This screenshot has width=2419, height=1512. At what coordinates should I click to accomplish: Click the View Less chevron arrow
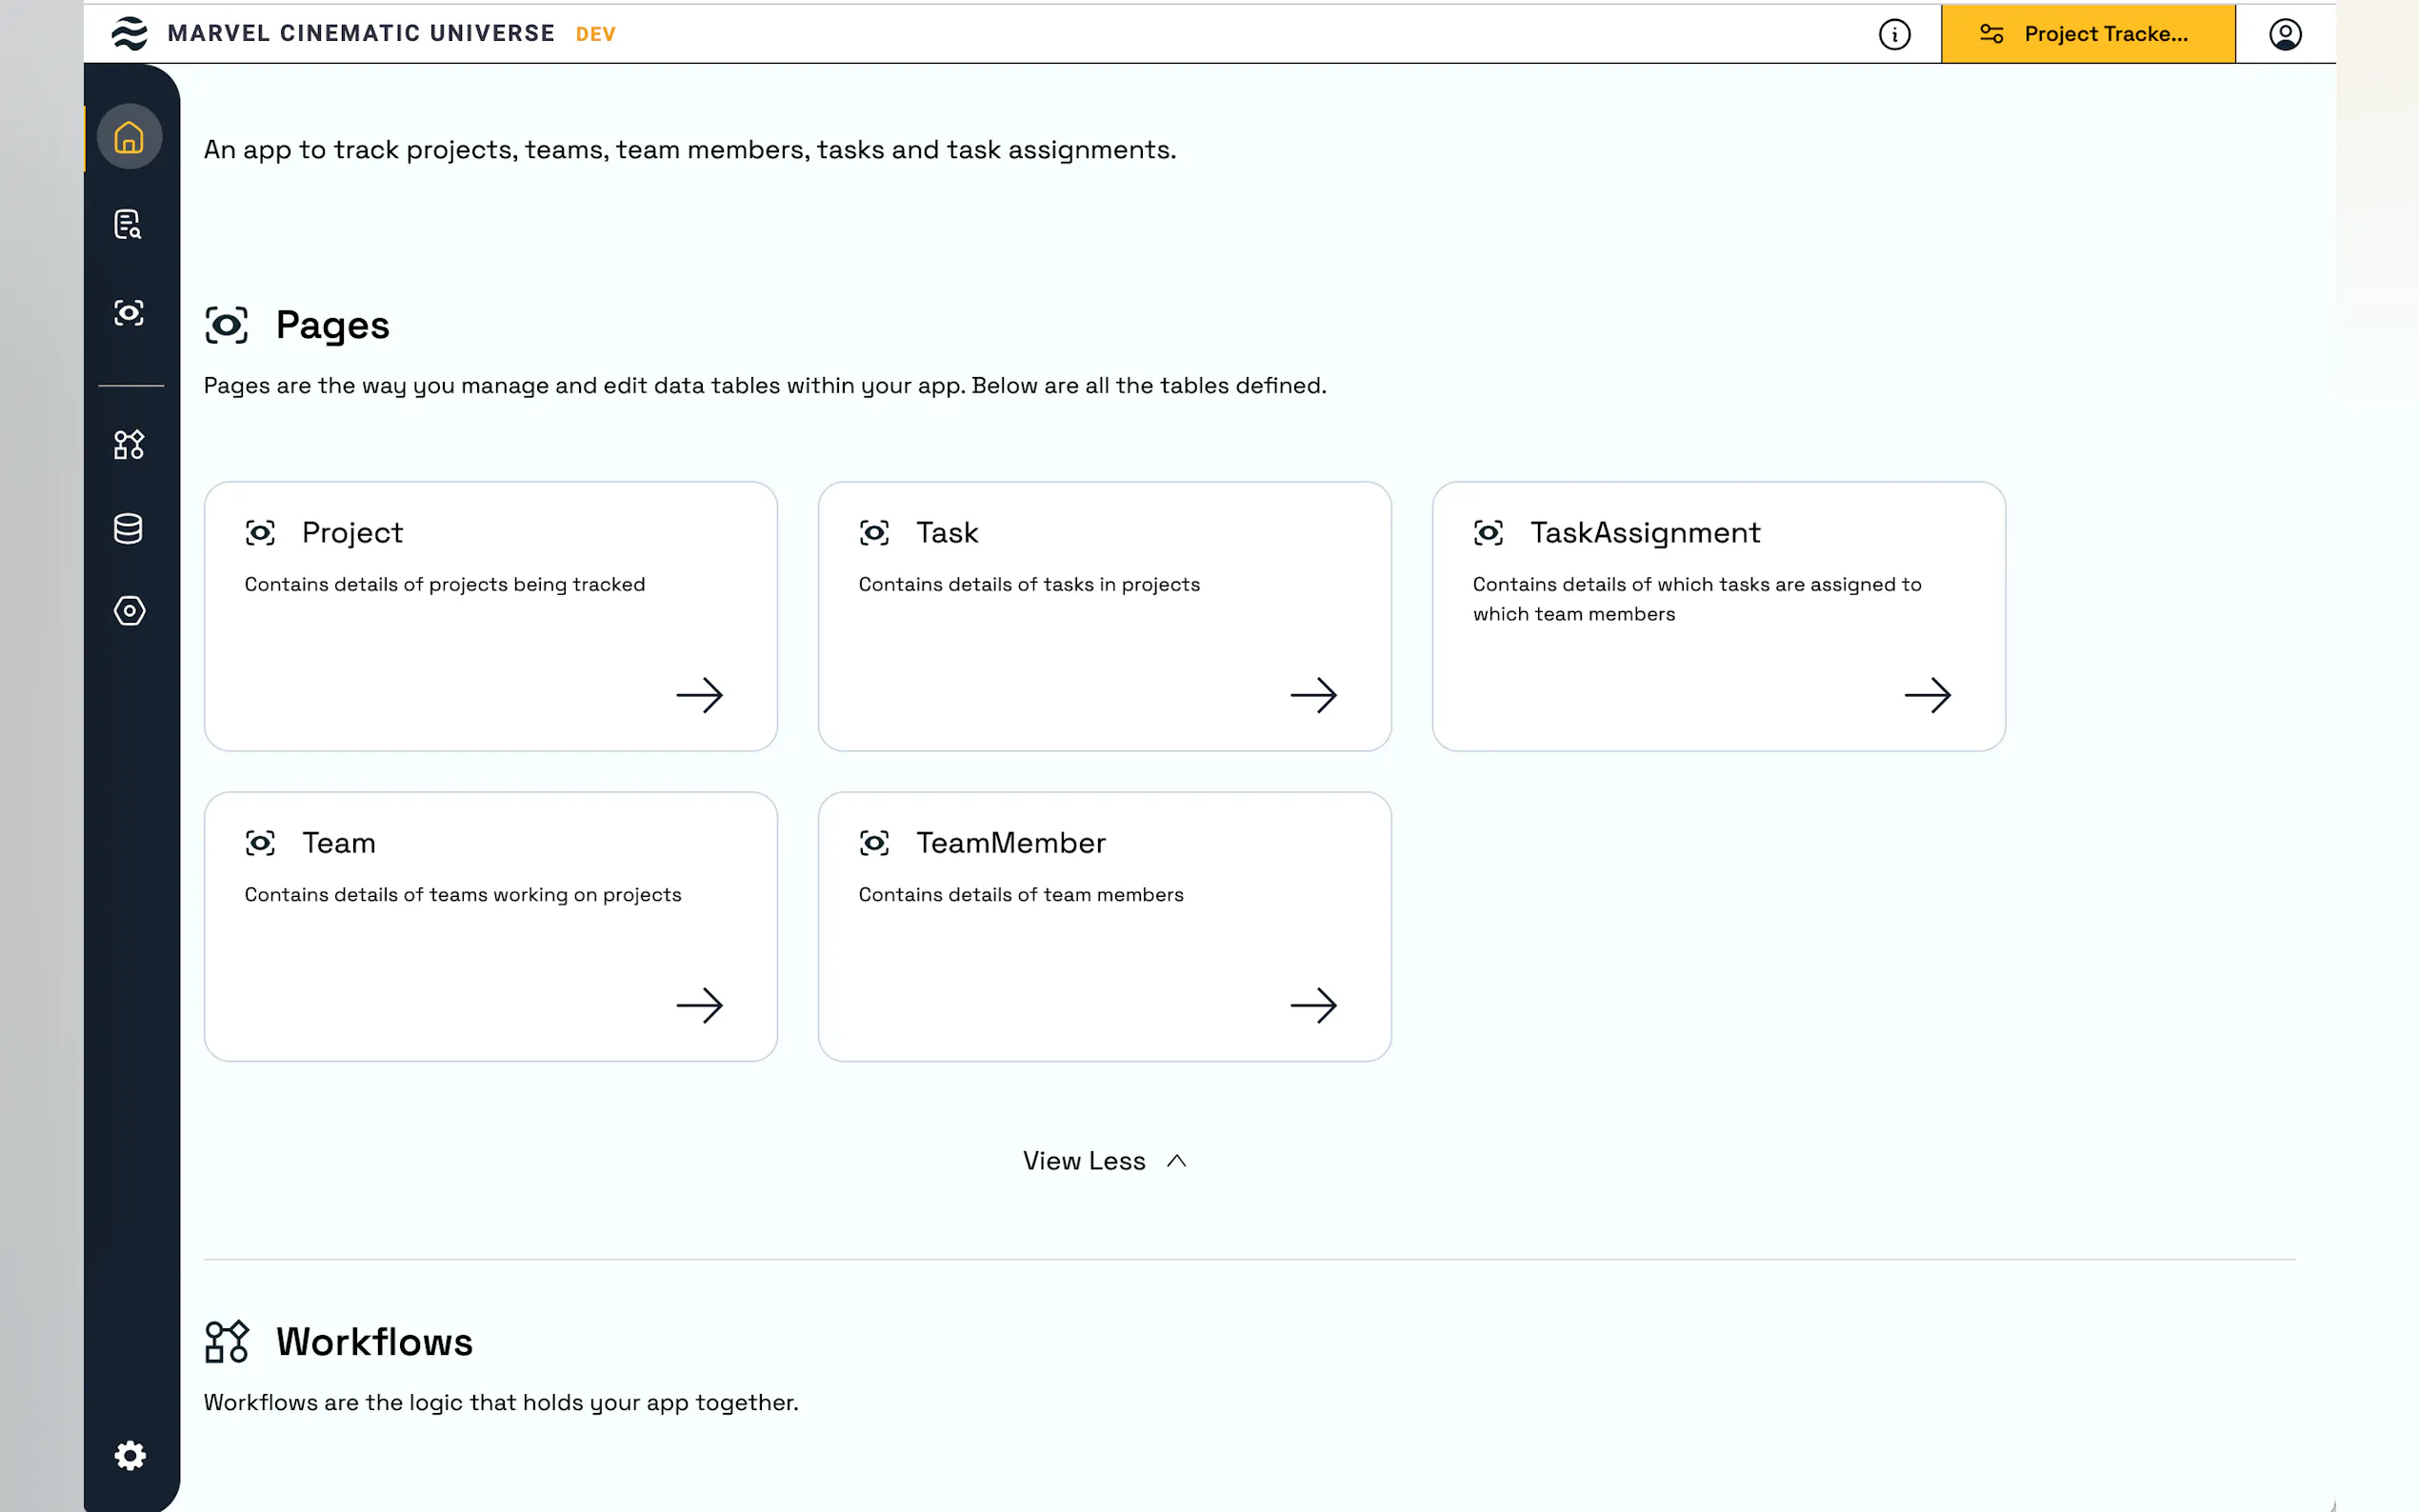[1177, 1161]
